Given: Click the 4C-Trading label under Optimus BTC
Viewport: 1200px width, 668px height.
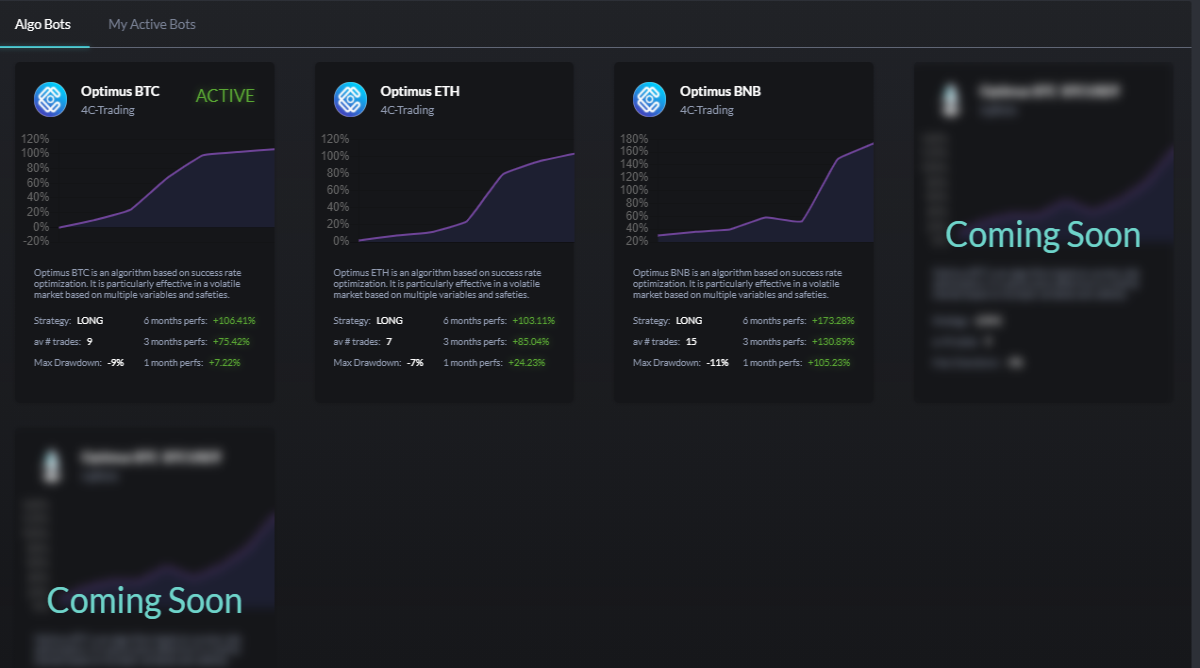Looking at the screenshot, I should pos(108,110).
